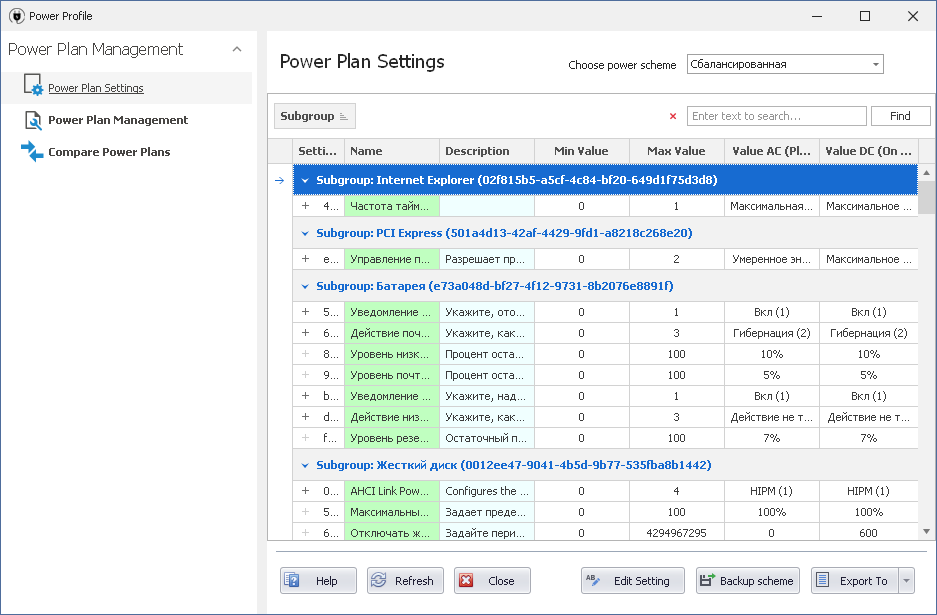Click the Power Plan Management wrench icon
This screenshot has width=937, height=615.
point(32,120)
